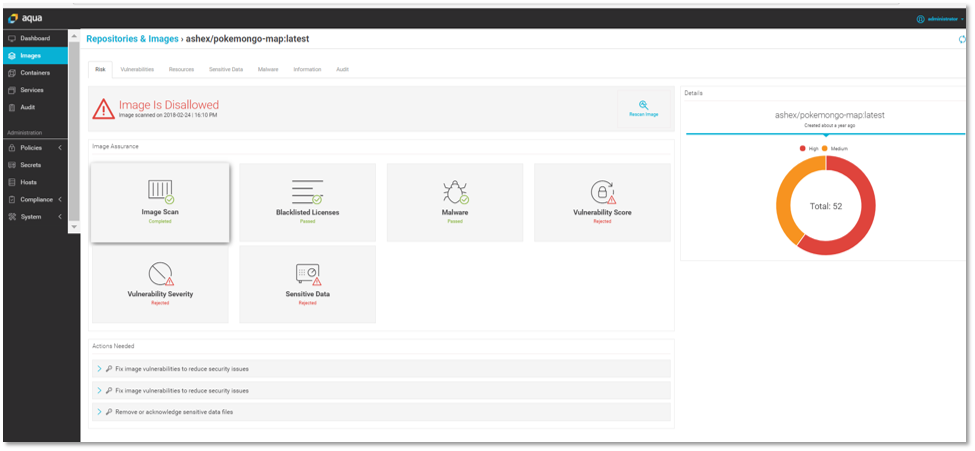Click the Compliance checkbox icon in sidebar
The image size is (975, 451).
click(x=12, y=200)
